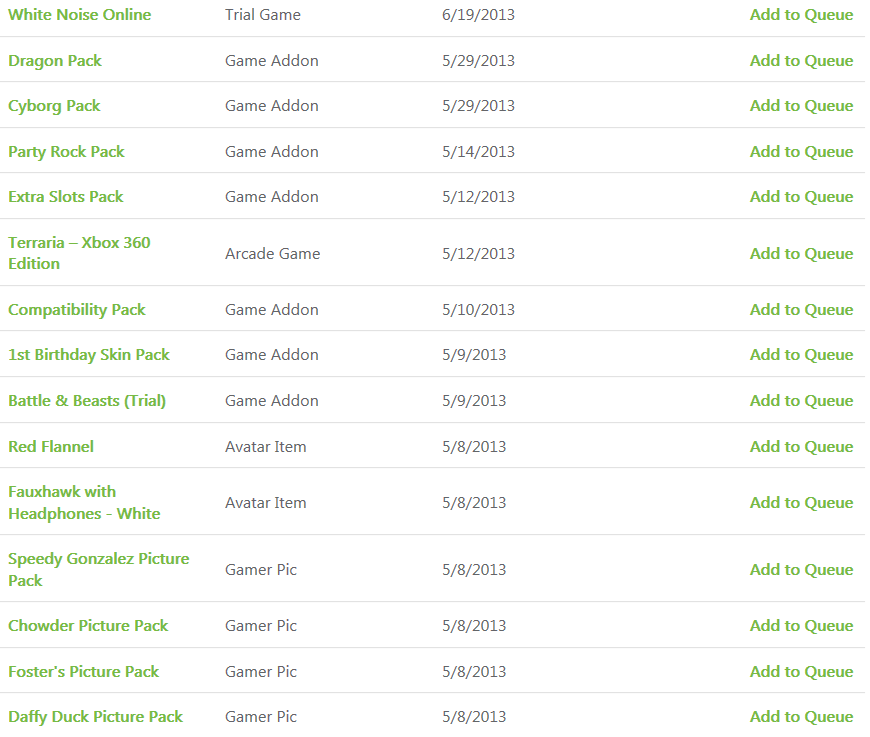
Task: Open Fauxhawk with Headphones - White
Action: 84,503
